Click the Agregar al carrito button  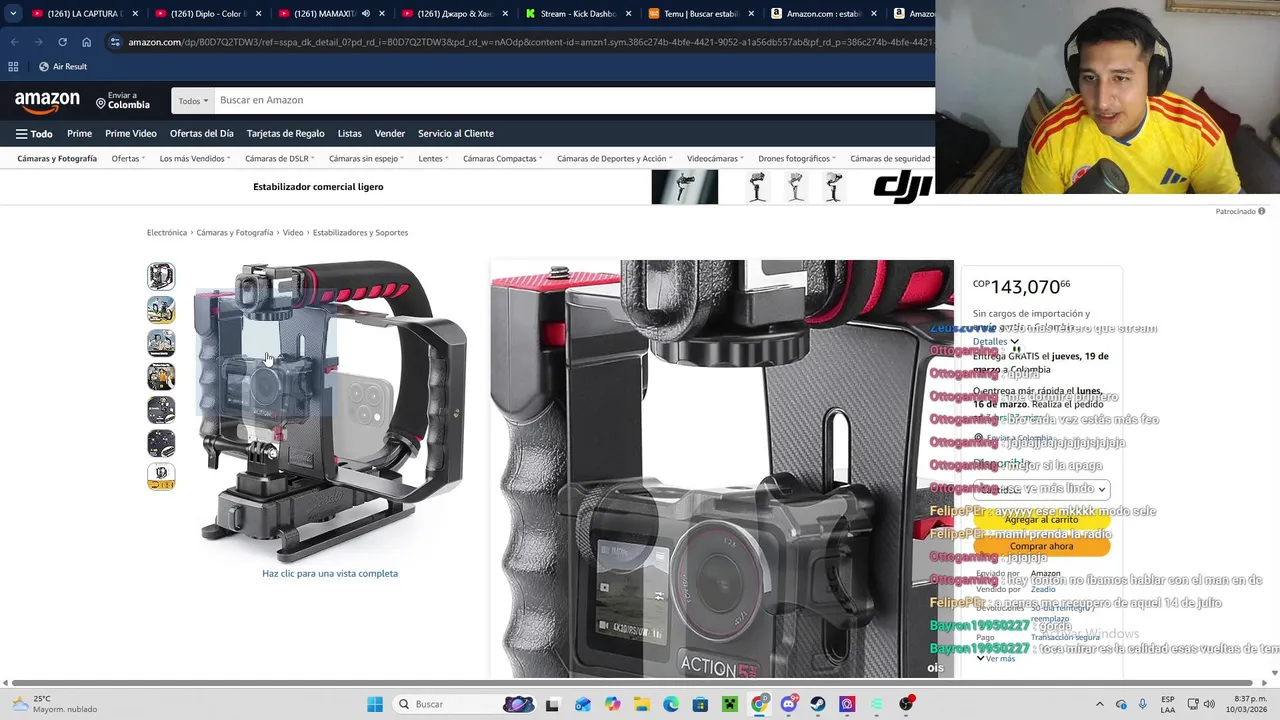pos(1041,520)
